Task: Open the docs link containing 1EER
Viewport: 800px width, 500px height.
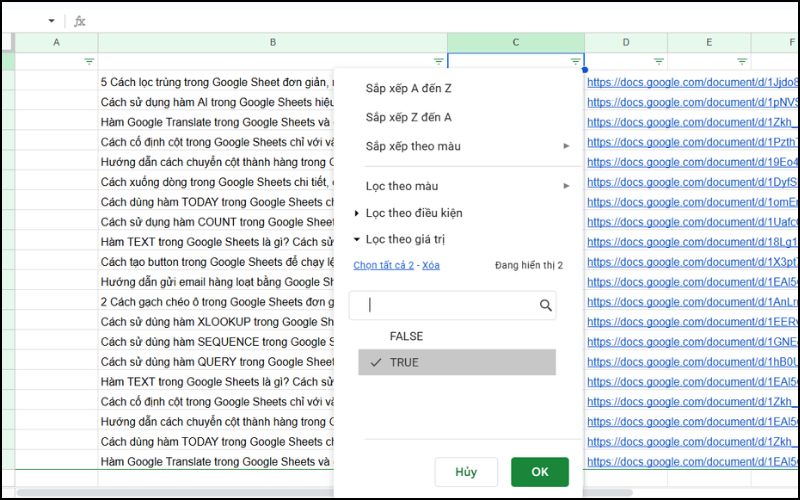Action: (692, 322)
